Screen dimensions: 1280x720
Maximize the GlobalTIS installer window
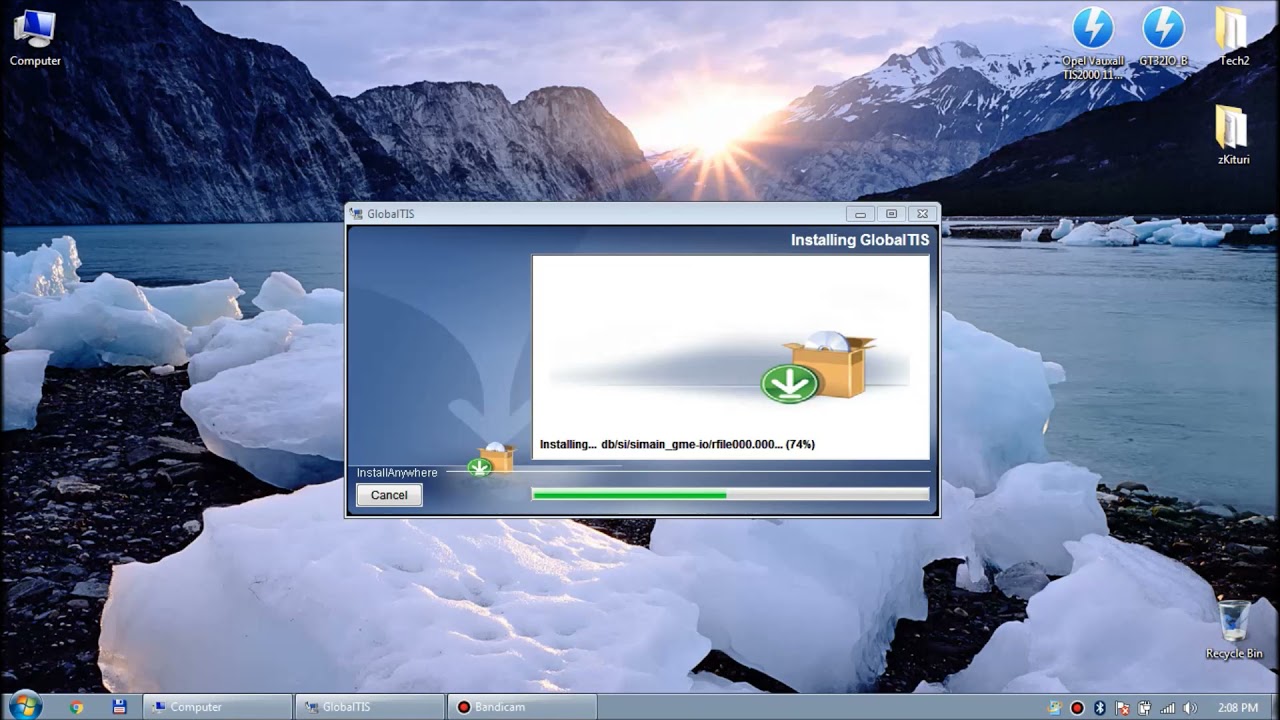coord(891,214)
